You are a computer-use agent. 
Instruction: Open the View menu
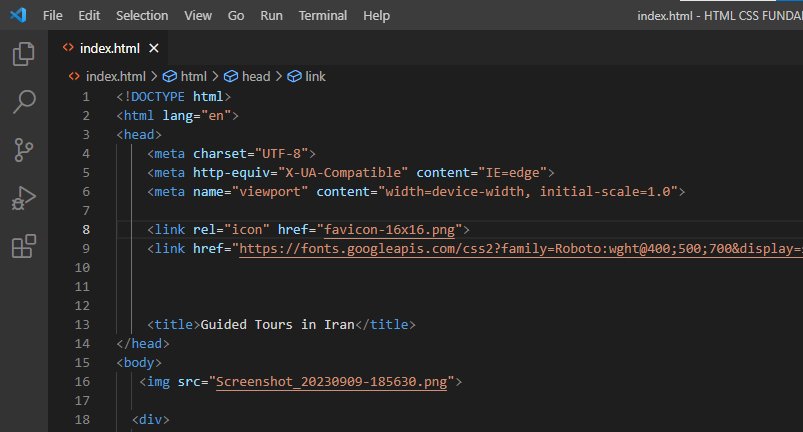point(198,16)
